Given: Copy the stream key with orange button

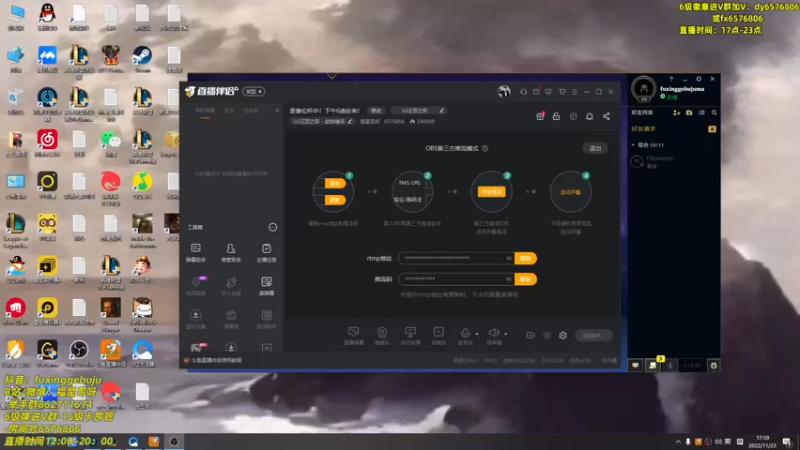Looking at the screenshot, I should pyautogui.click(x=526, y=279).
